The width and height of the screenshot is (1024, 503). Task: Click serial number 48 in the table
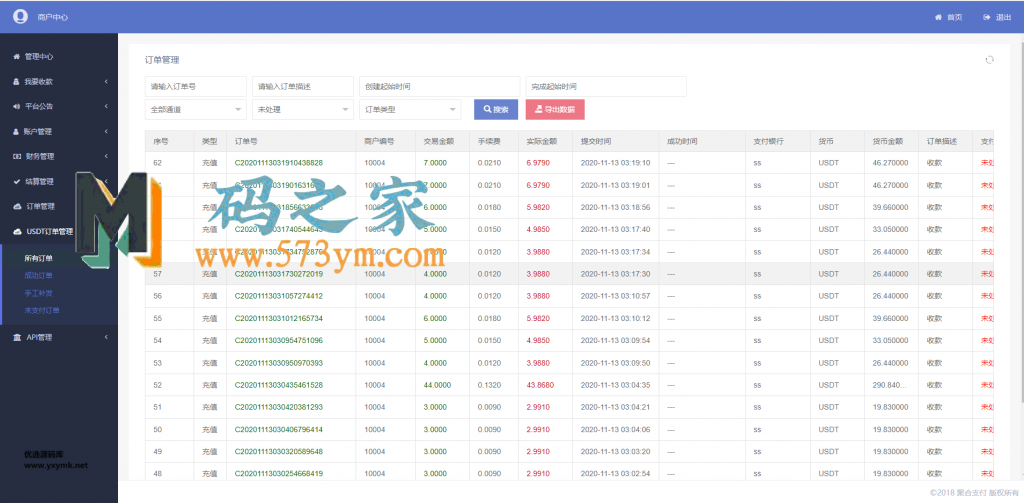point(157,473)
